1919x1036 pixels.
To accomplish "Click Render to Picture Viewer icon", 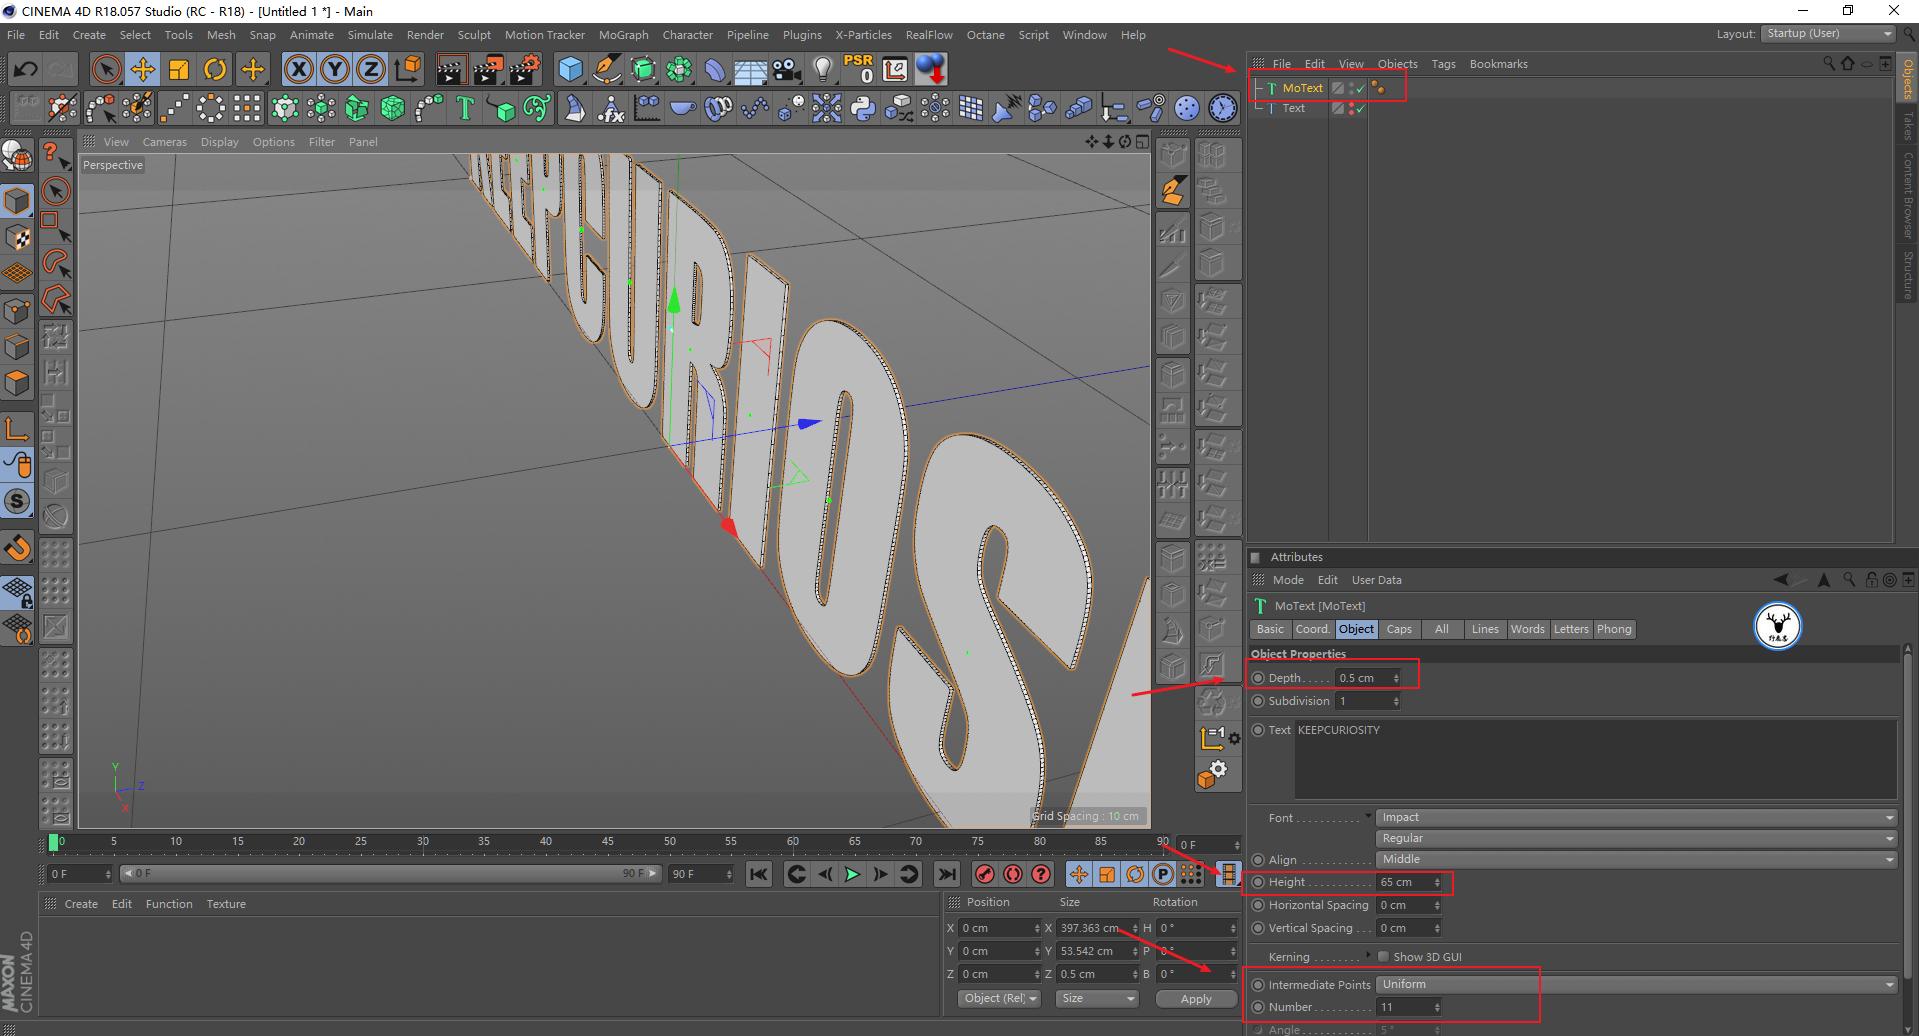I will click(487, 68).
